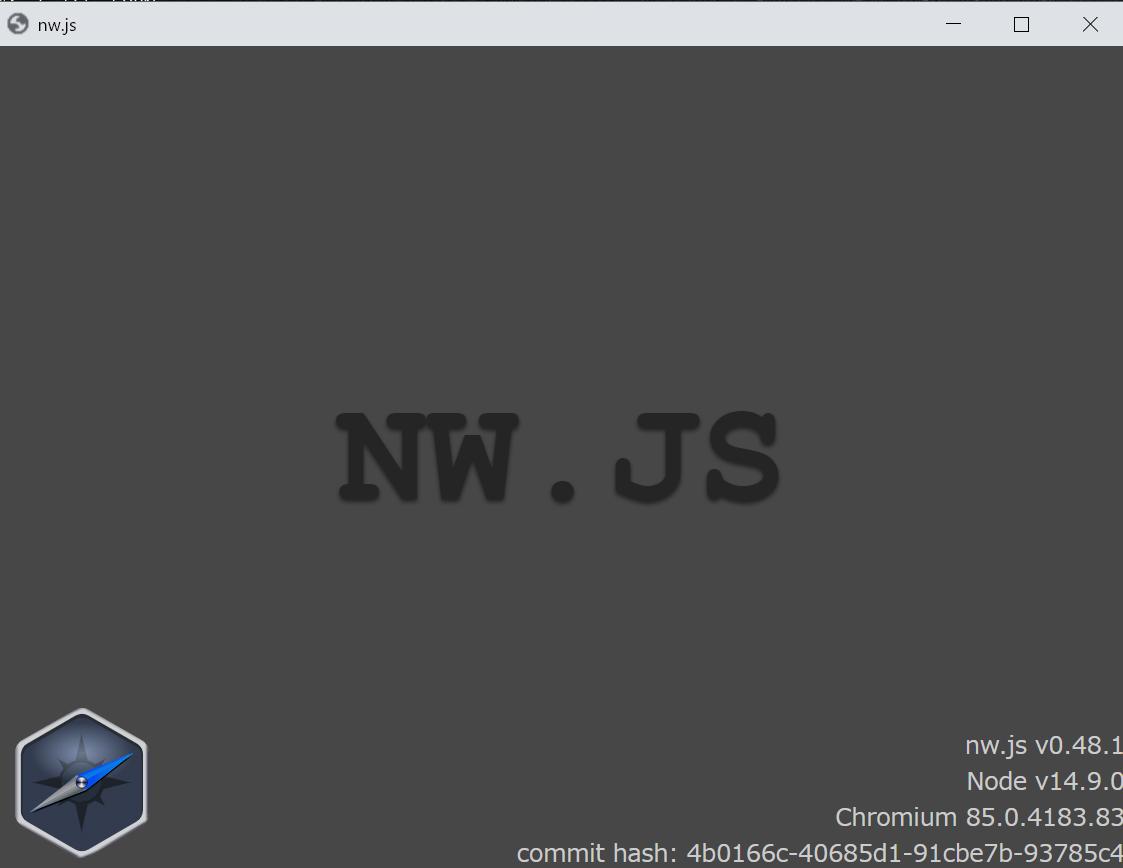Minimize the nw.js window
Image resolution: width=1123 pixels, height=868 pixels.
(x=953, y=24)
